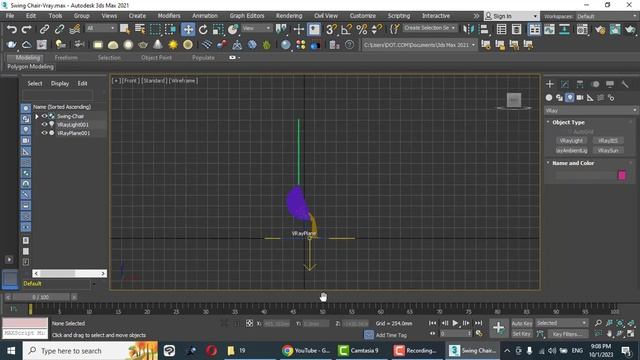The width and height of the screenshot is (640, 360).
Task: Click the VRayLight object type button
Action: (x=571, y=140)
